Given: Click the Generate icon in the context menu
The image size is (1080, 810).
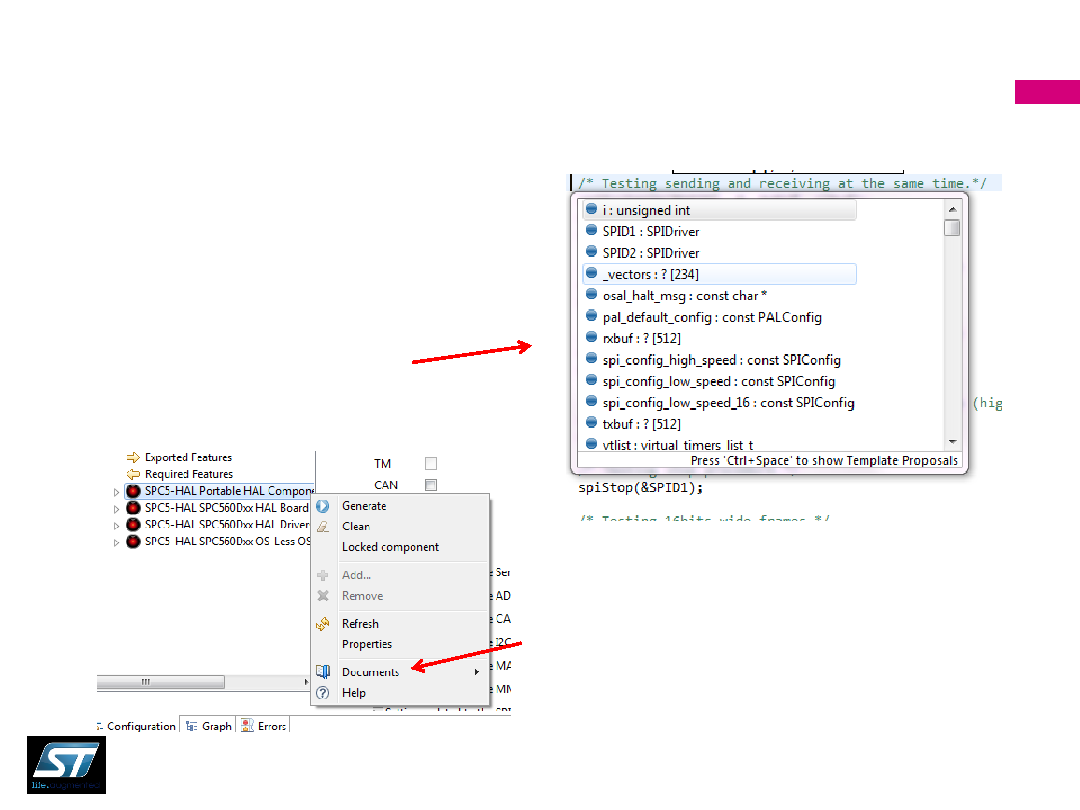Looking at the screenshot, I should [322, 506].
